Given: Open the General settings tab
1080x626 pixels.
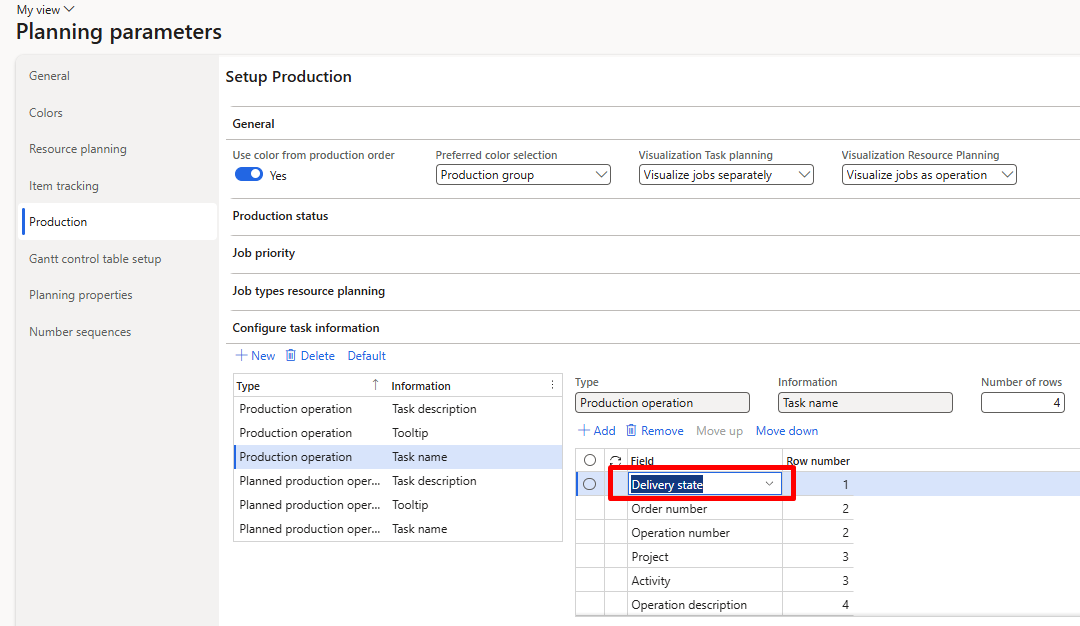Looking at the screenshot, I should pos(49,76).
